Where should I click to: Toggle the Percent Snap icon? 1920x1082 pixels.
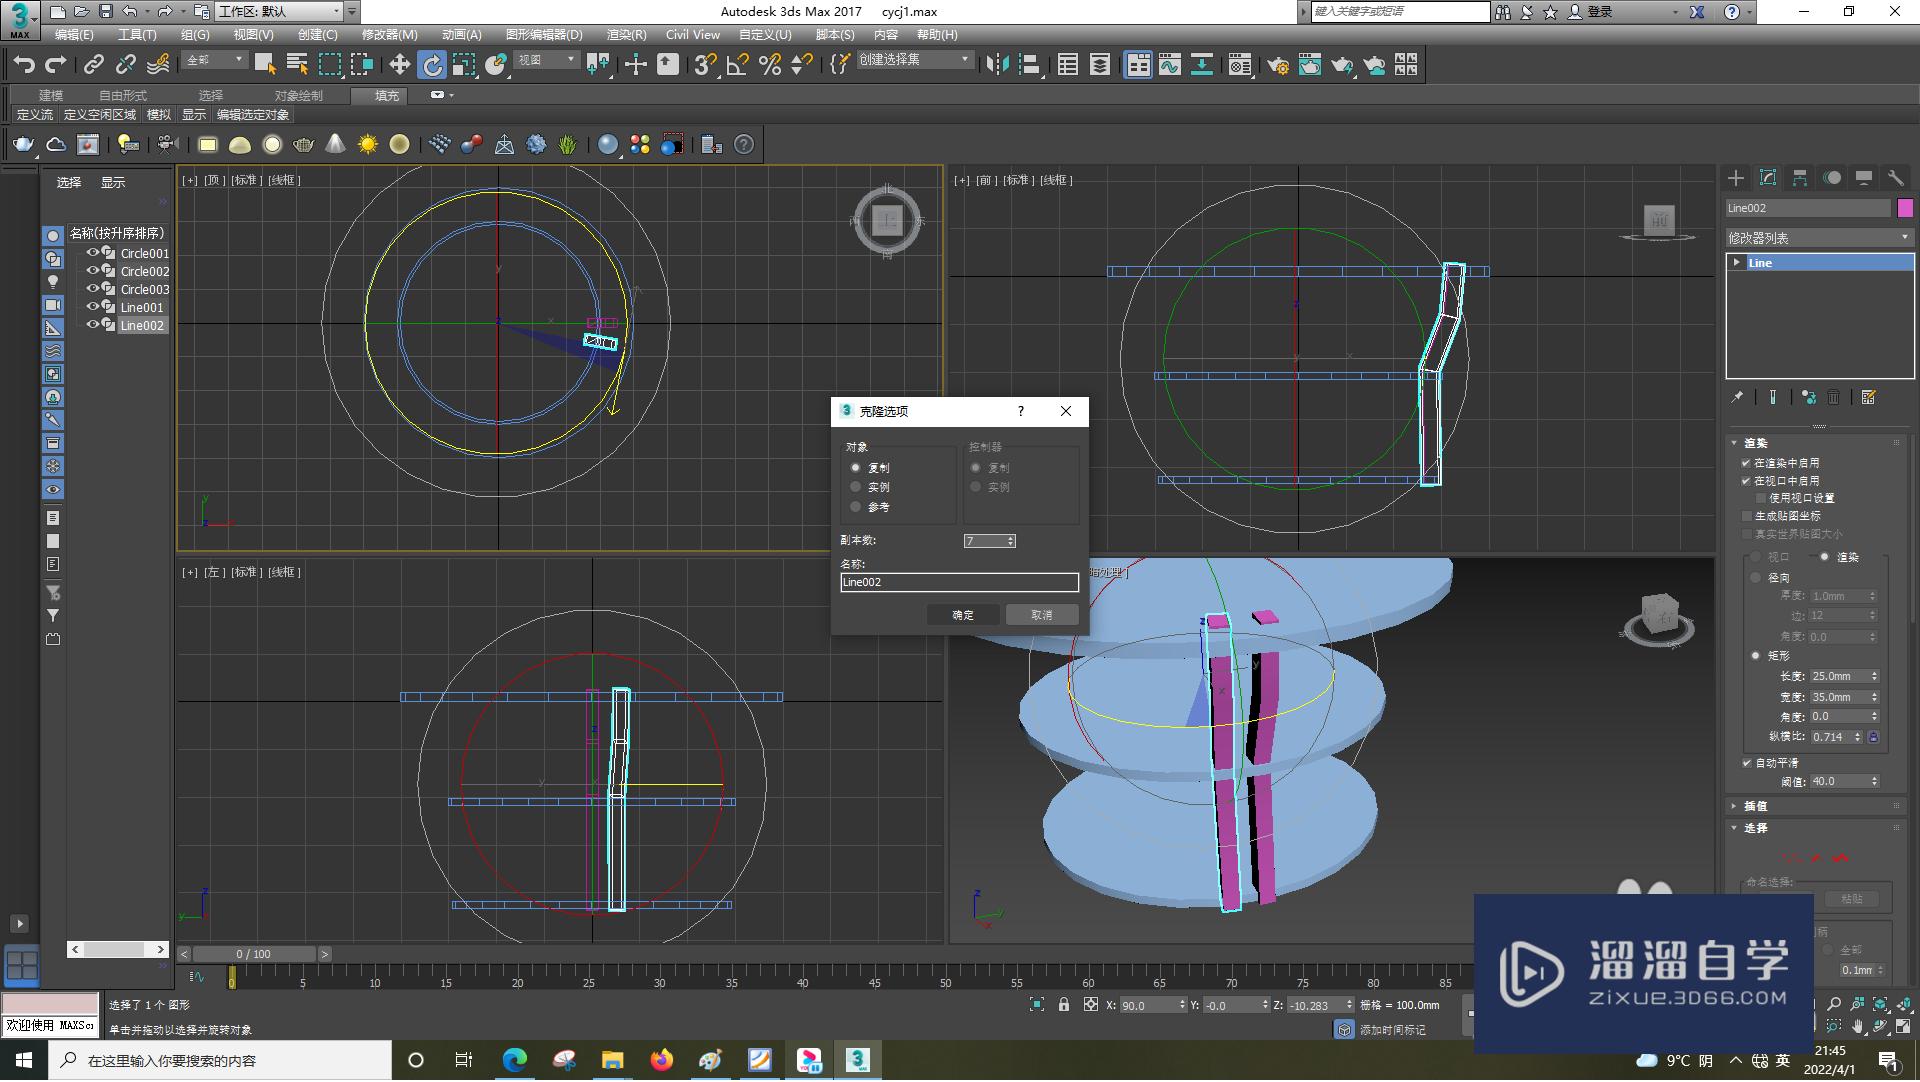point(770,65)
